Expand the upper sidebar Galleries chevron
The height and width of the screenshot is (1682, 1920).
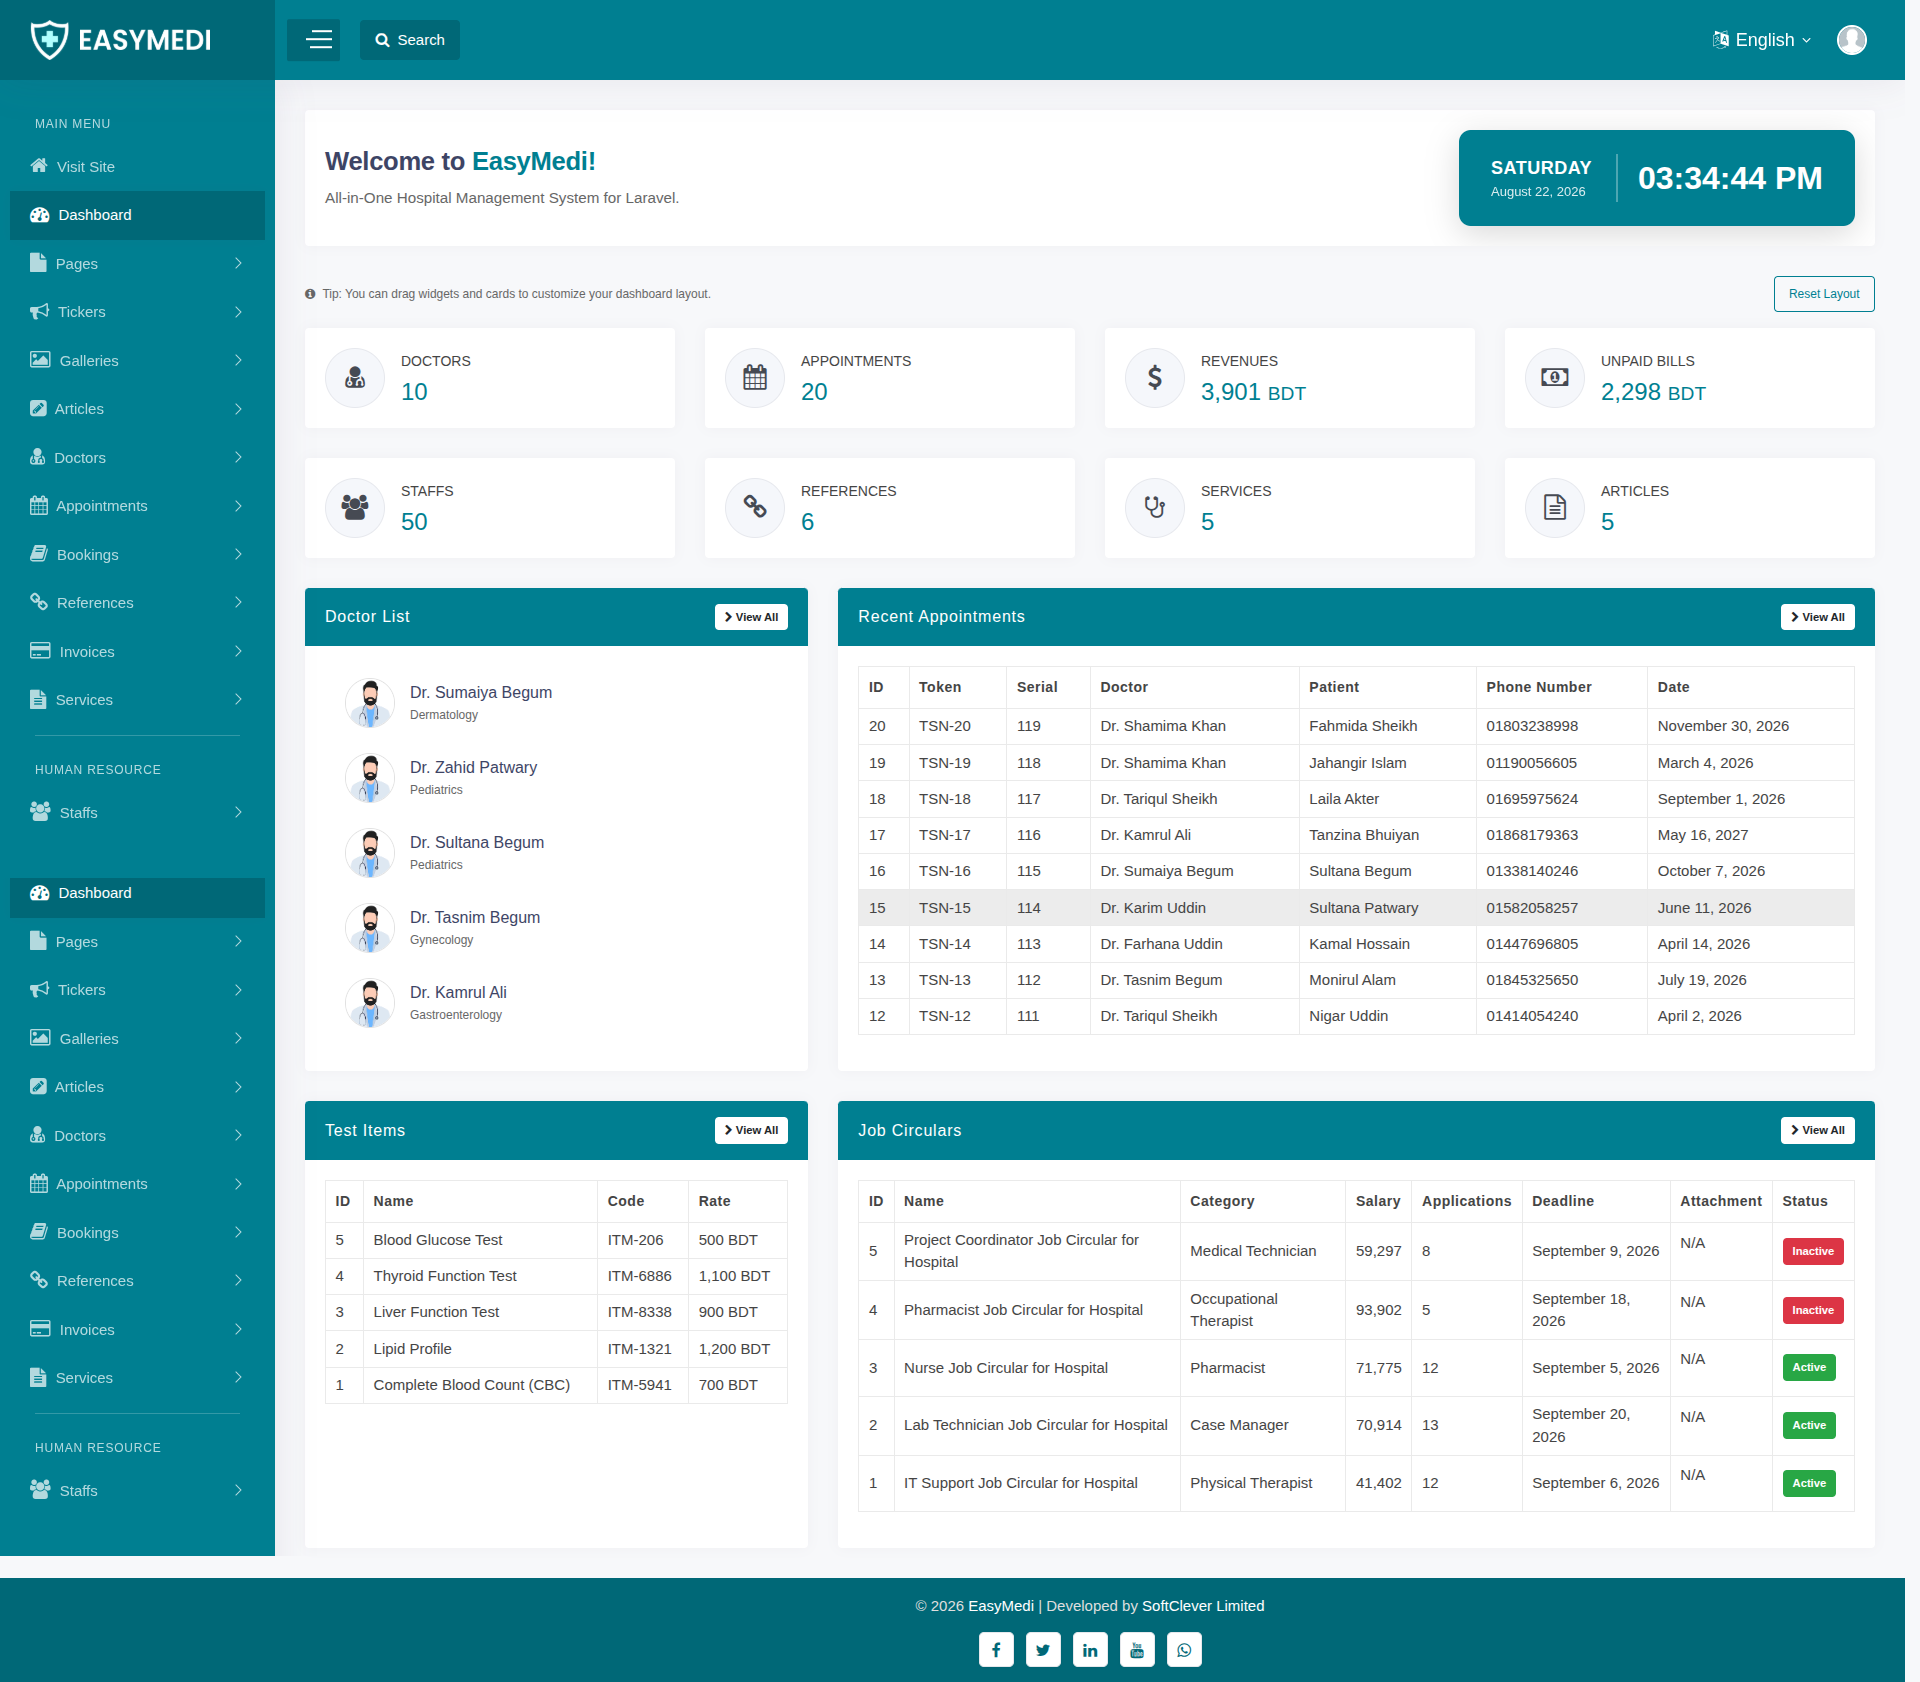(238, 360)
